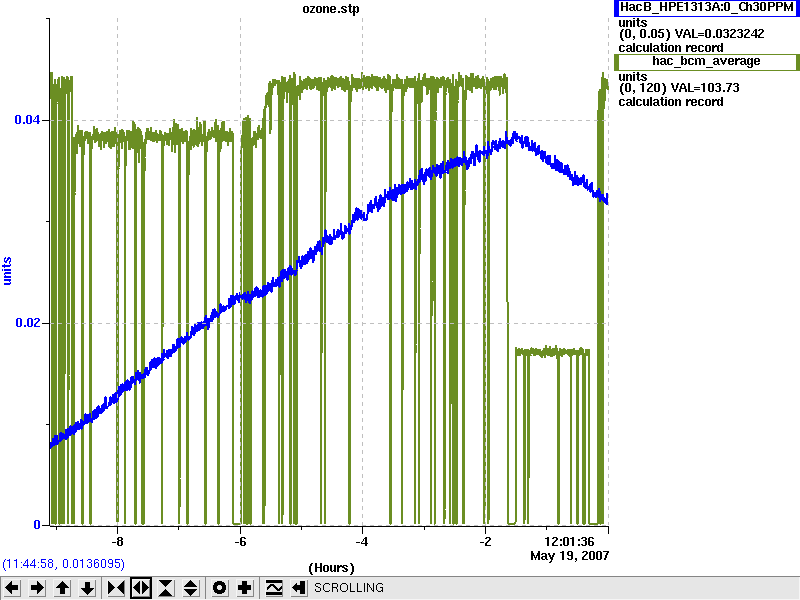Click the return-to-scrolling arrow icon

[x=299, y=588]
